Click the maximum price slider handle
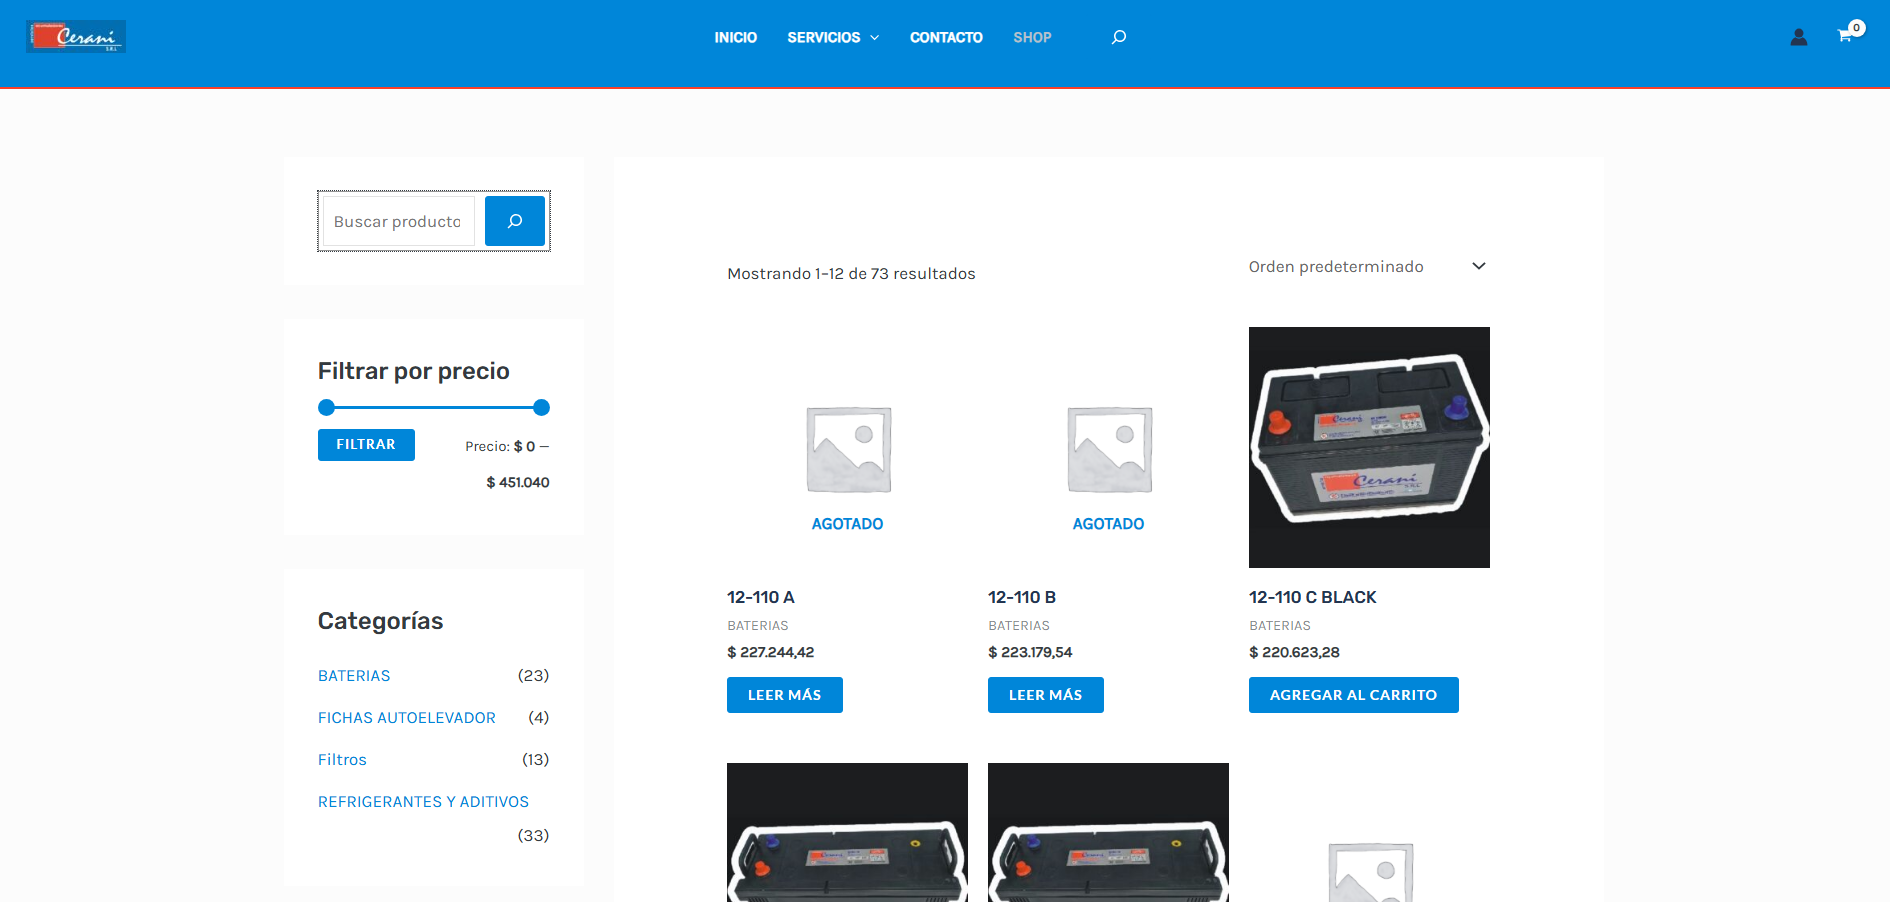 coord(541,407)
